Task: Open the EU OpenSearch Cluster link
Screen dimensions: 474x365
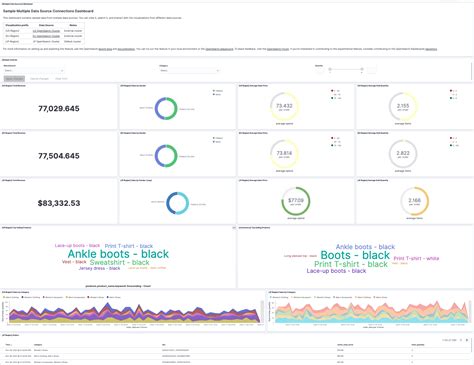Action: click(46, 36)
